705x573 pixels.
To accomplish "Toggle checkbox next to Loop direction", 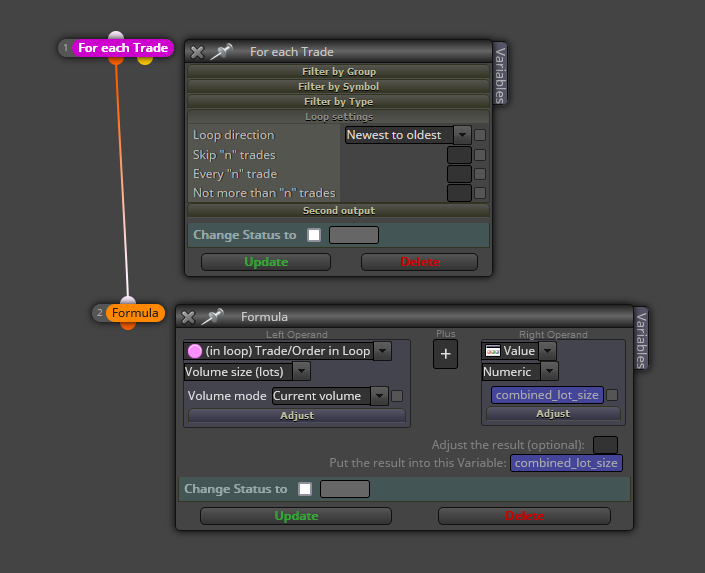I will [x=480, y=135].
